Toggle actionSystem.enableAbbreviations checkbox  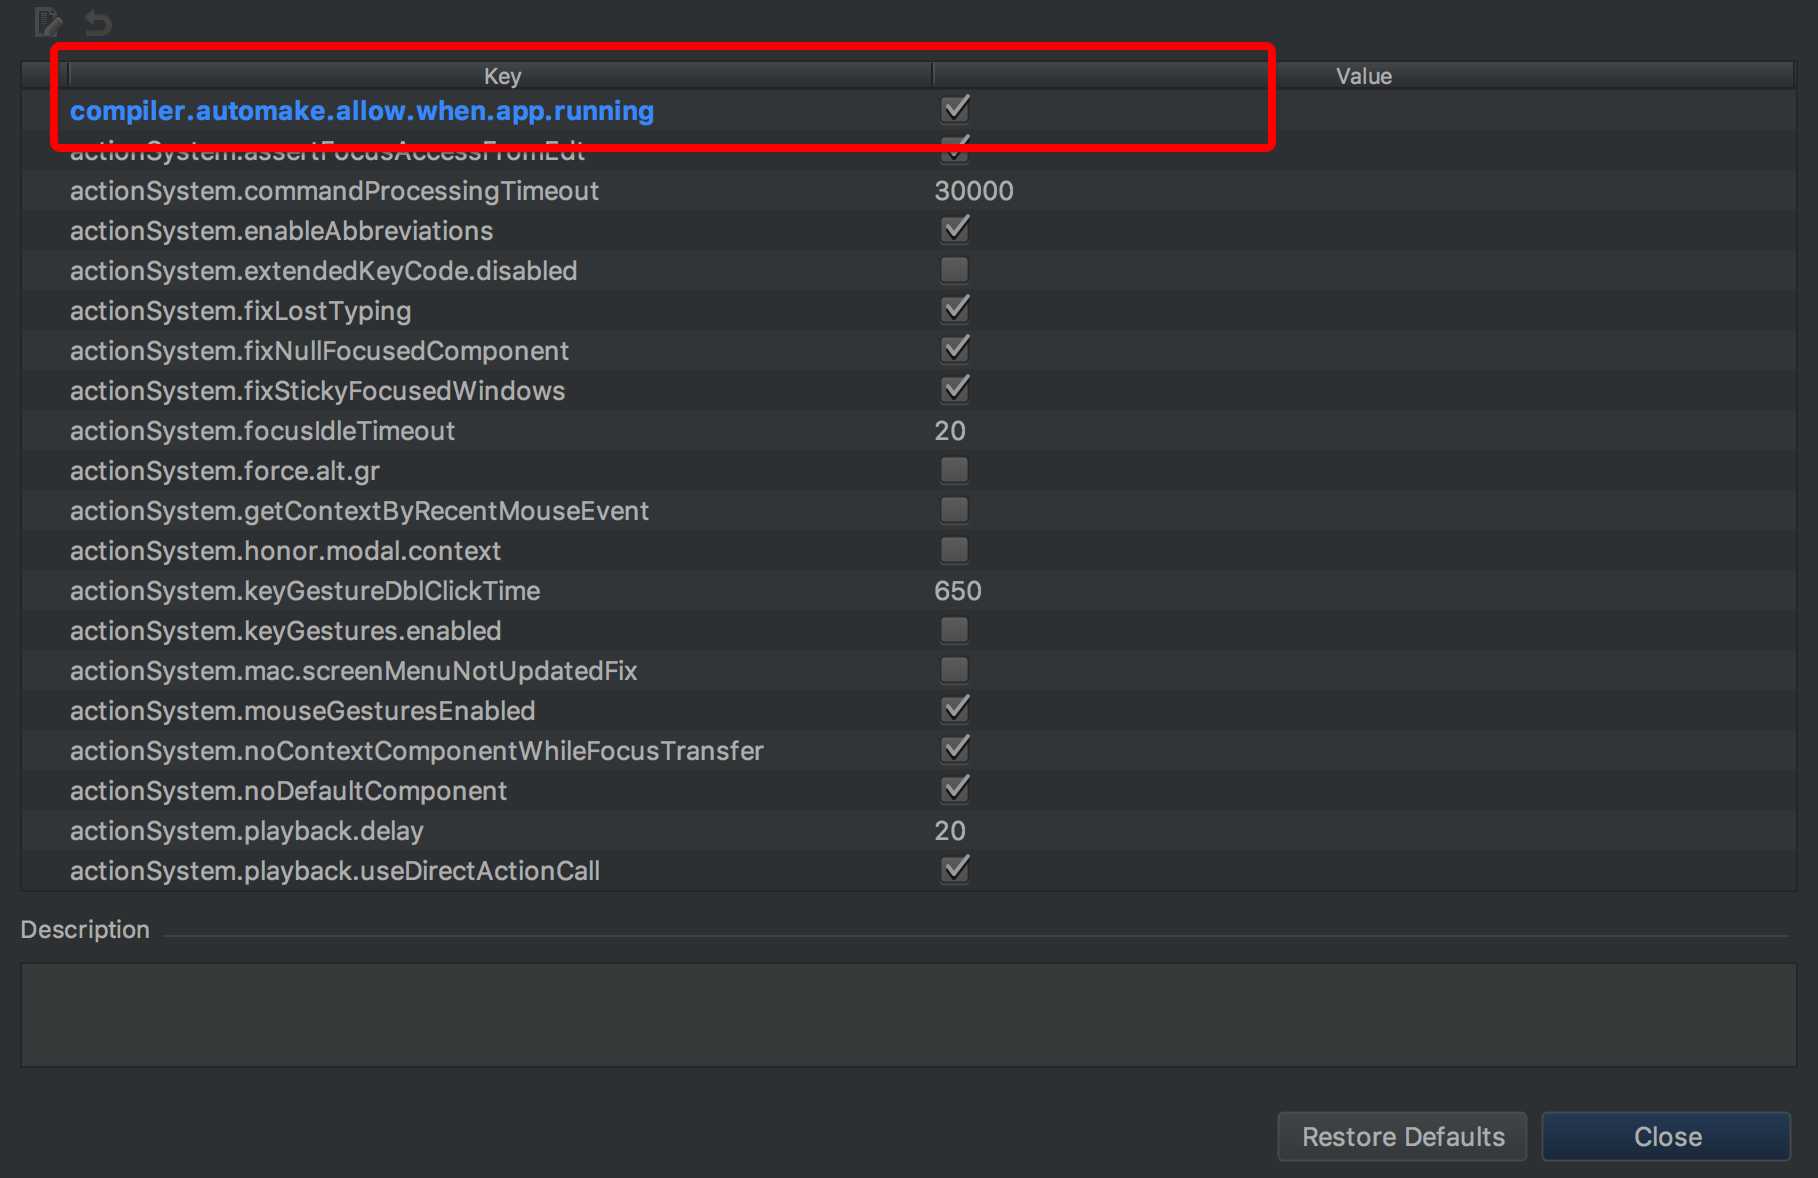coord(955,230)
